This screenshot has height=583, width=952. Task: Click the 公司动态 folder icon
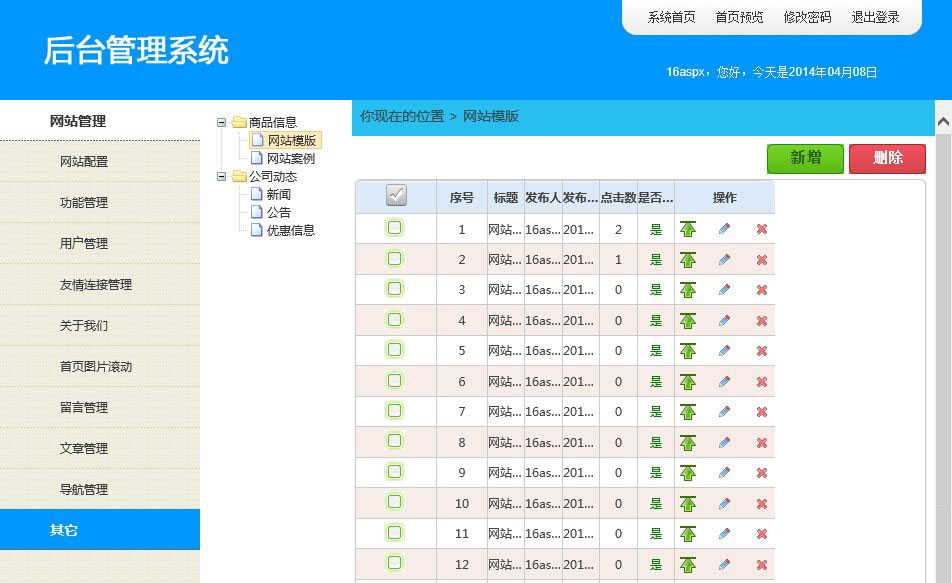click(239, 175)
